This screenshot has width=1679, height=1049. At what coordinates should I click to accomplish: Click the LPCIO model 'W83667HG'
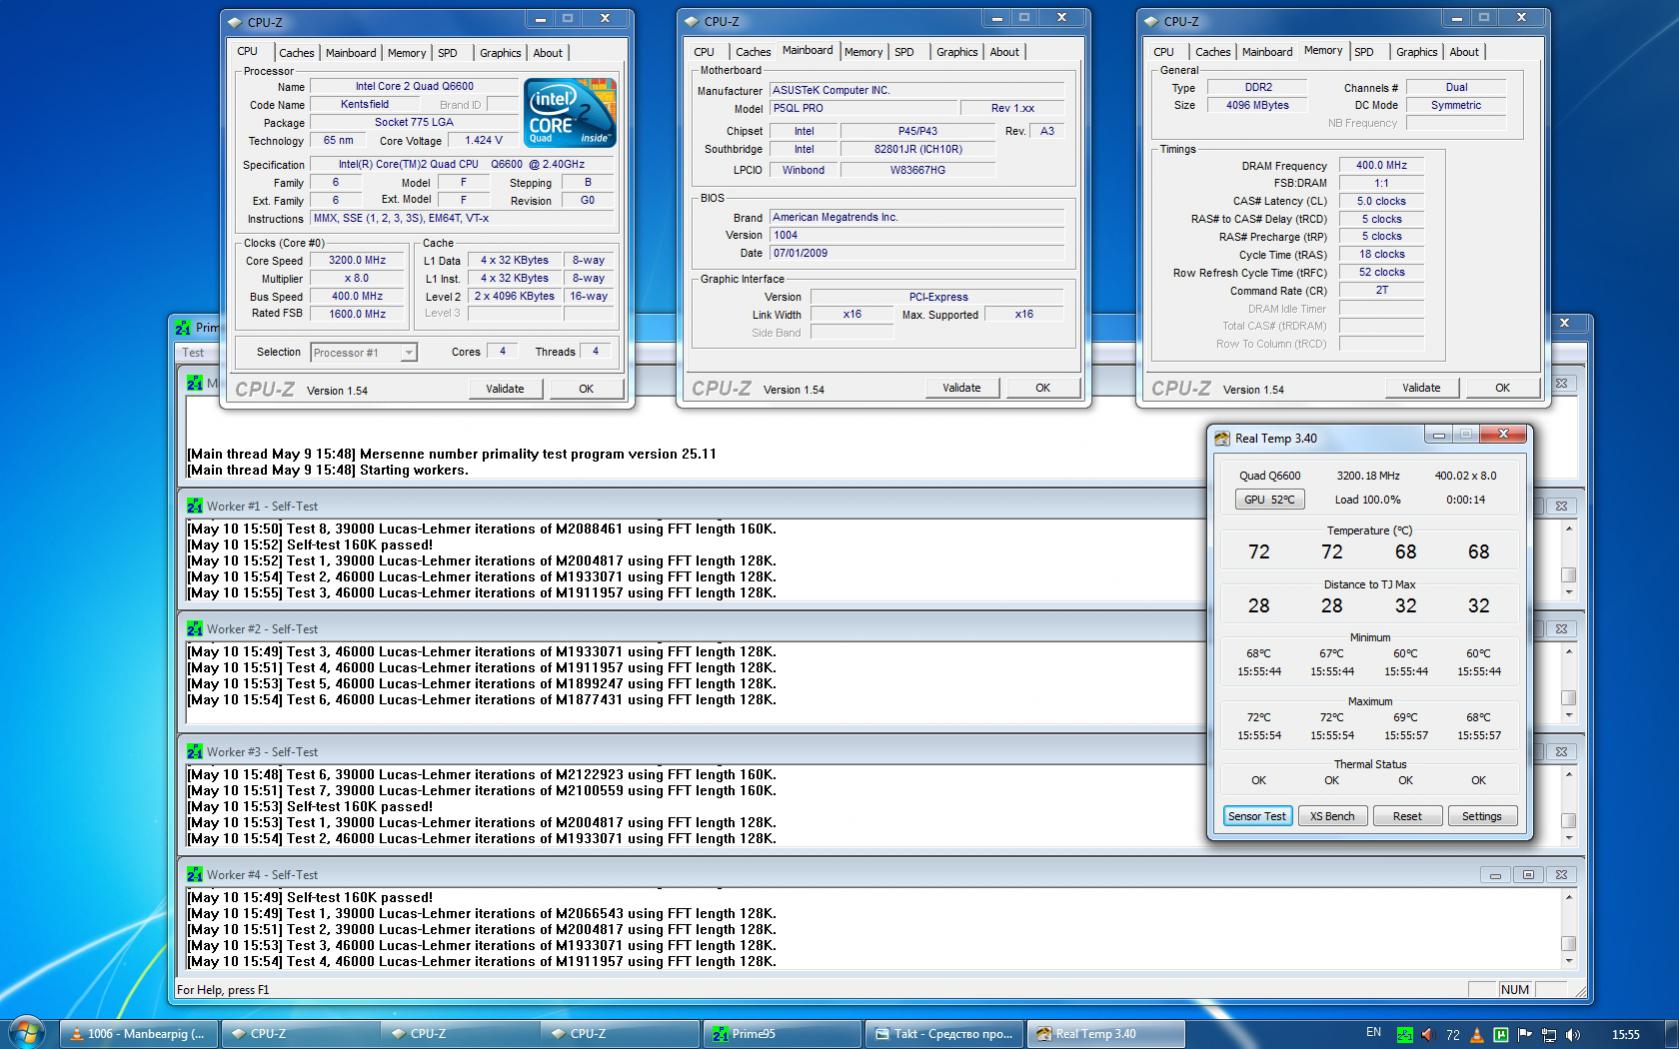pyautogui.click(x=917, y=170)
